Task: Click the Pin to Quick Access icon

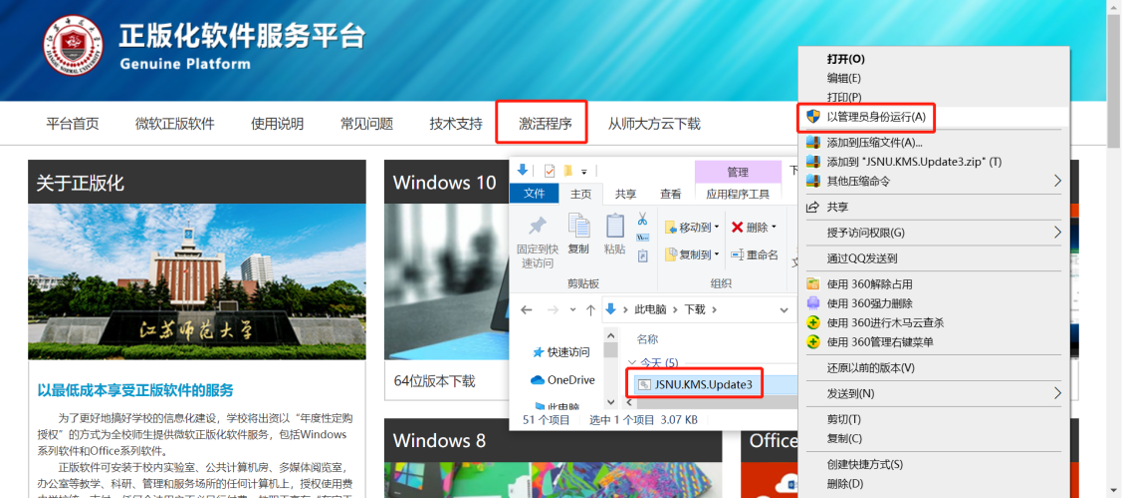Action: tap(537, 226)
